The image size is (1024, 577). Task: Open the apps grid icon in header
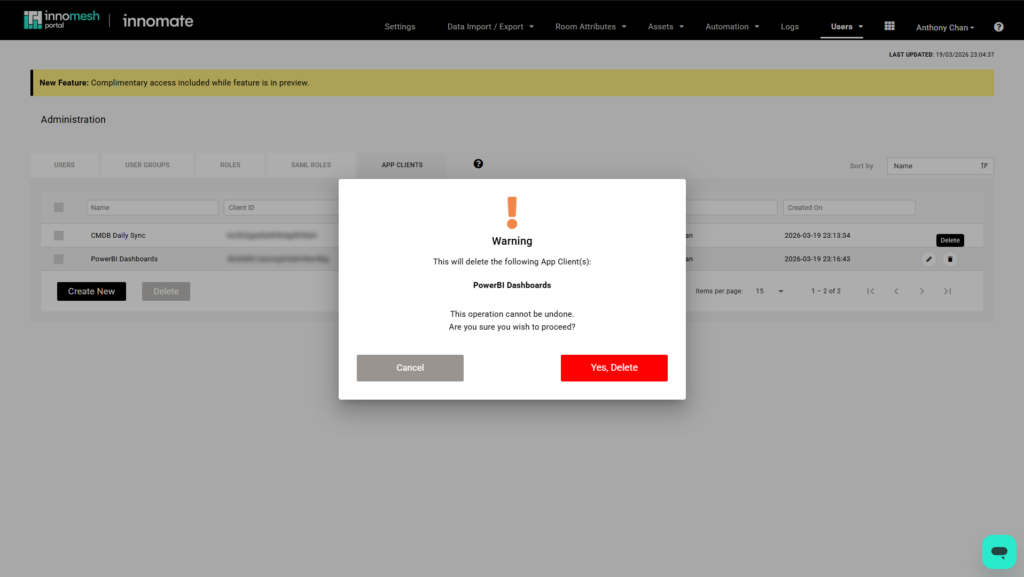889,26
